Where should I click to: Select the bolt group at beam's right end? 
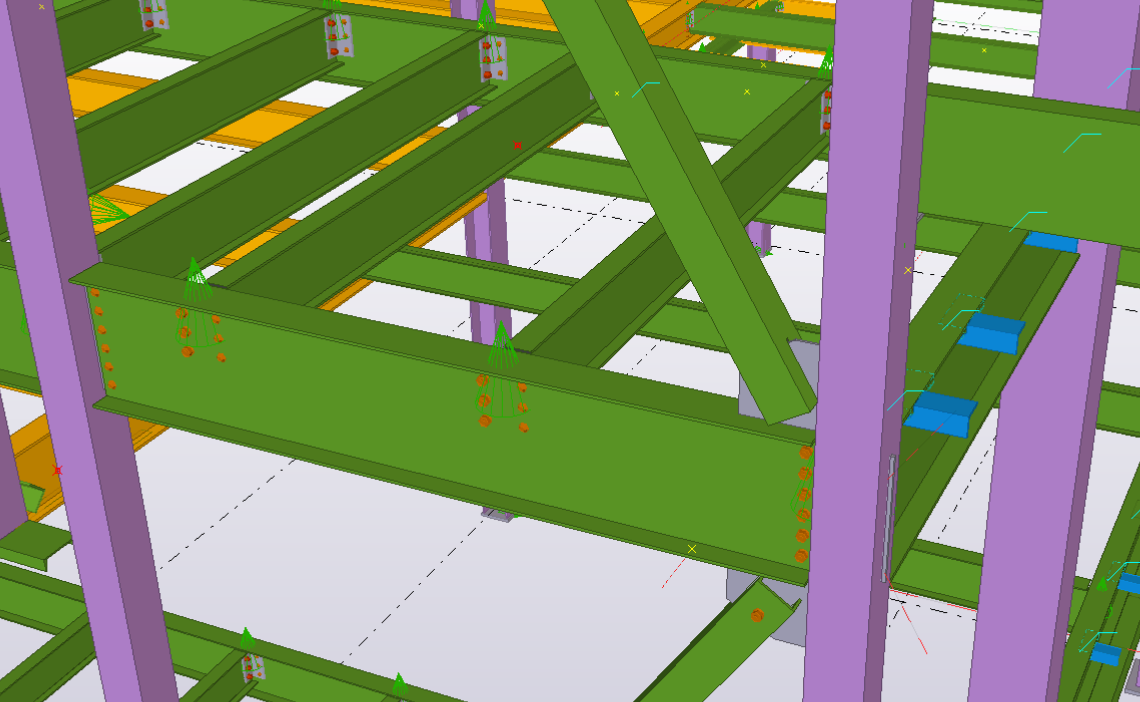click(803, 504)
